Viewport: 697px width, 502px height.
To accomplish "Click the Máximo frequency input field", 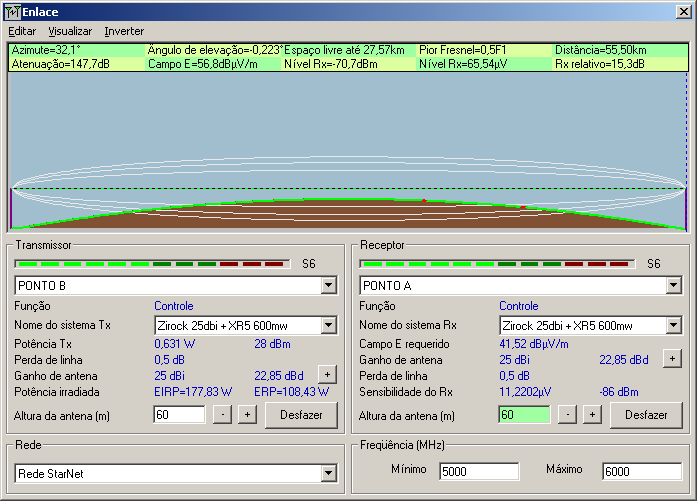I will pos(641,472).
